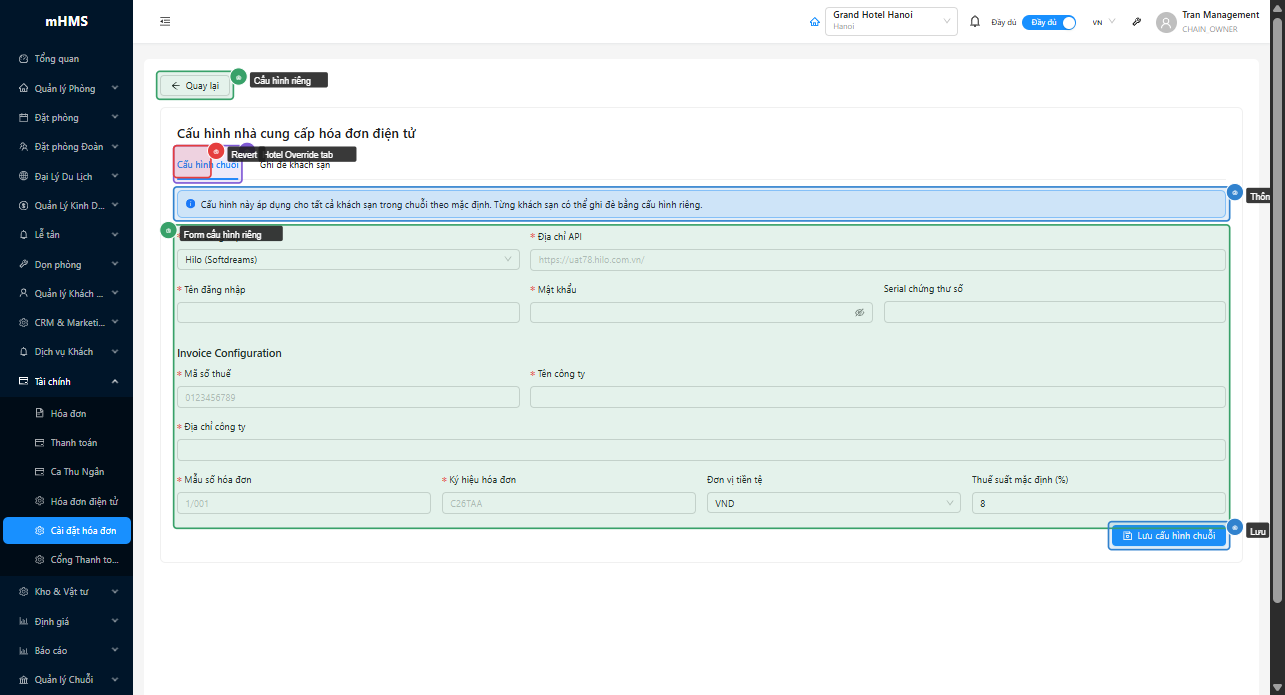Switch to the Ghi đè khách sạn tab
The height and width of the screenshot is (695, 1285).
pyautogui.click(x=296, y=165)
